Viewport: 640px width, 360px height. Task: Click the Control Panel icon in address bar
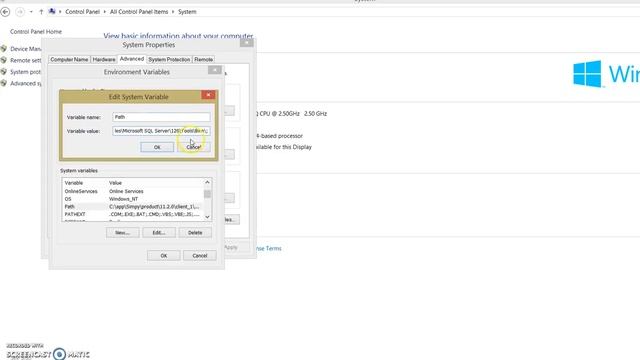coord(52,11)
